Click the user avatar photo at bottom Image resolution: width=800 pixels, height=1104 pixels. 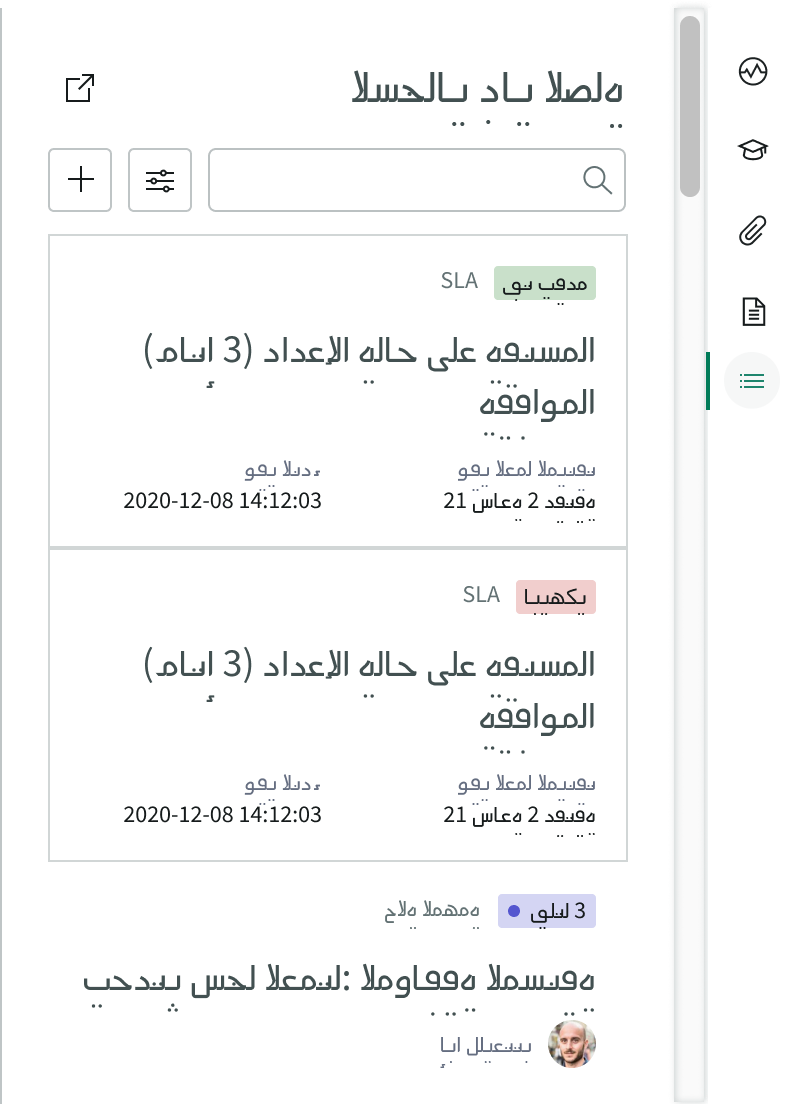point(571,1044)
